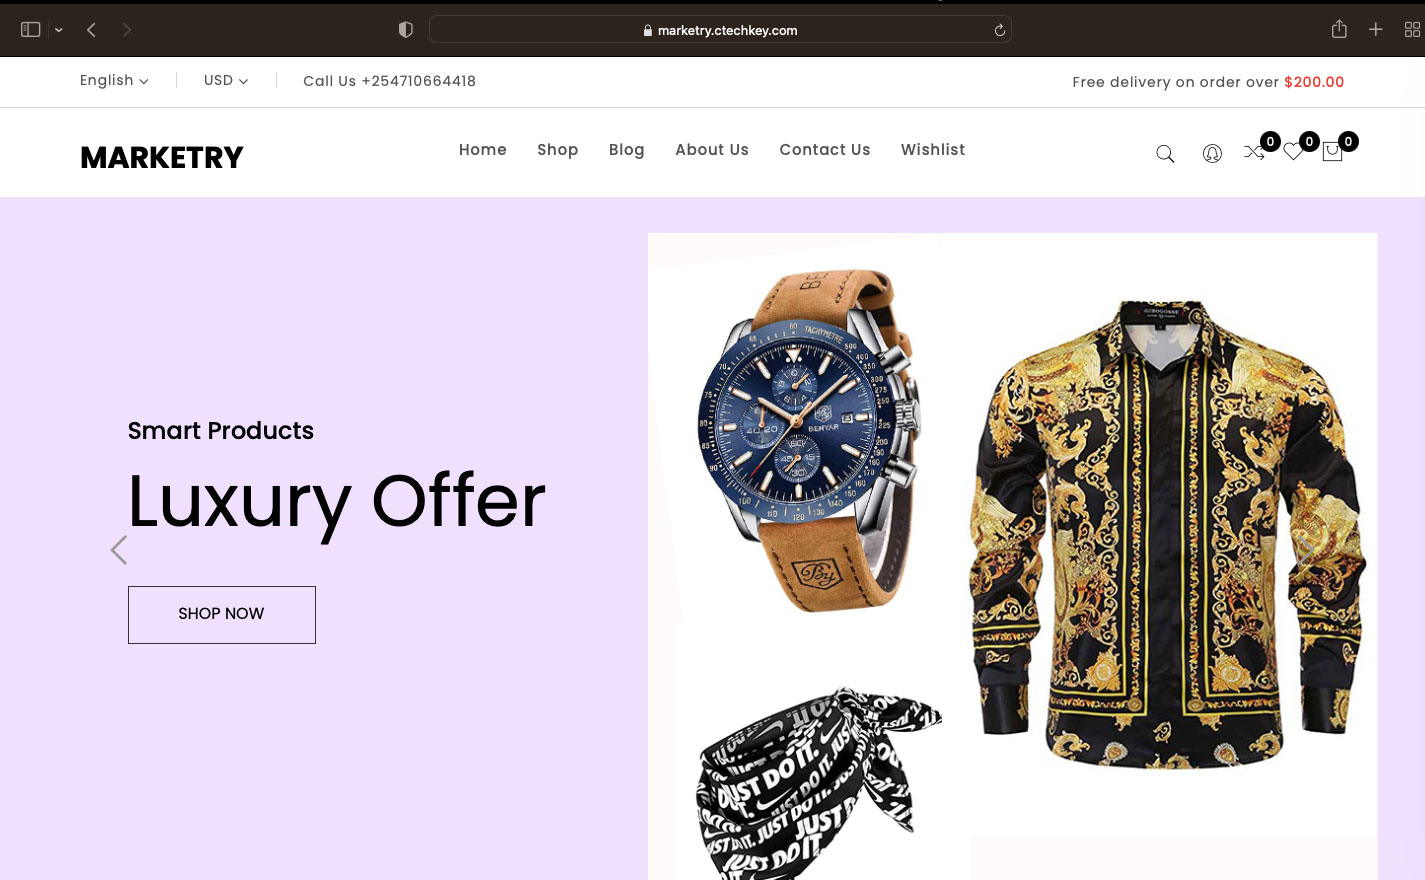The height and width of the screenshot is (880, 1425).
Task: Open the compare products shuffle icon
Action: [1254, 153]
